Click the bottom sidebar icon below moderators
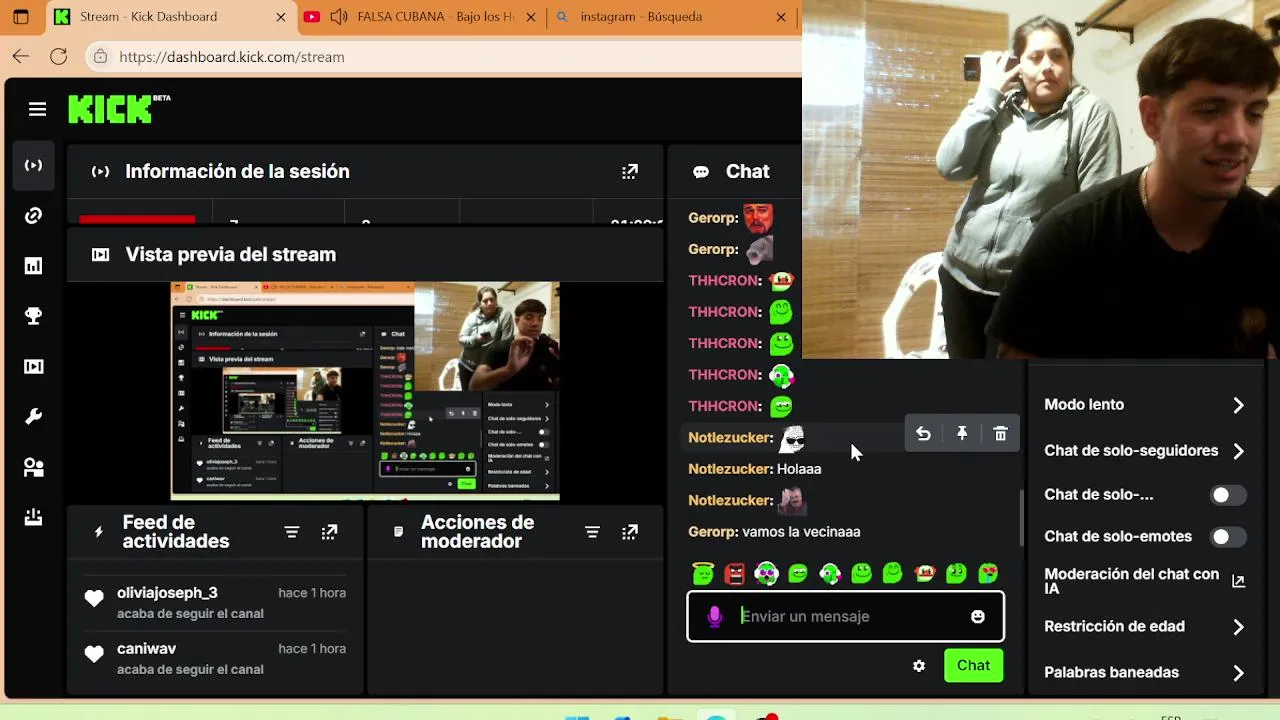Viewport: 1280px width, 720px height. [33, 517]
